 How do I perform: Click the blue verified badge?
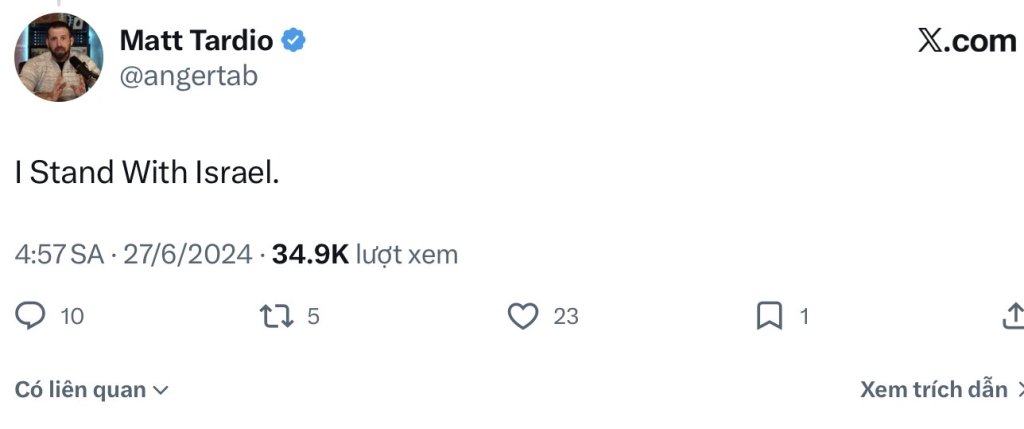(293, 41)
